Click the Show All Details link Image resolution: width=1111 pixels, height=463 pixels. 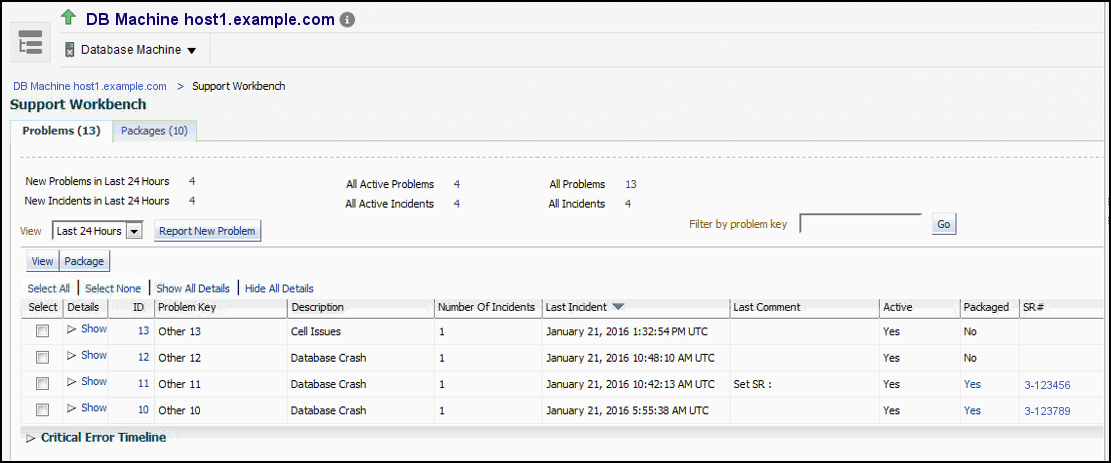194,288
